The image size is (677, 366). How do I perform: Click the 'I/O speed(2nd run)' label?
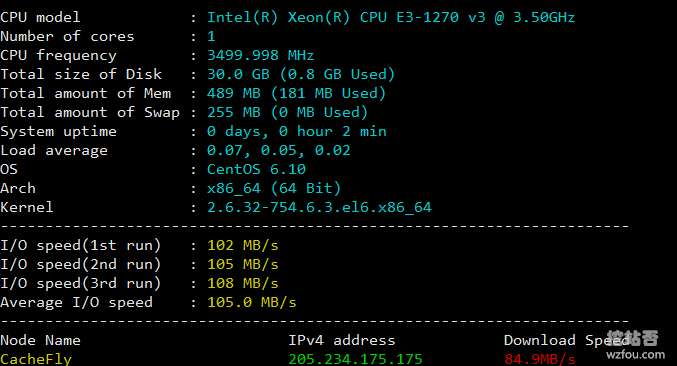(x=81, y=264)
